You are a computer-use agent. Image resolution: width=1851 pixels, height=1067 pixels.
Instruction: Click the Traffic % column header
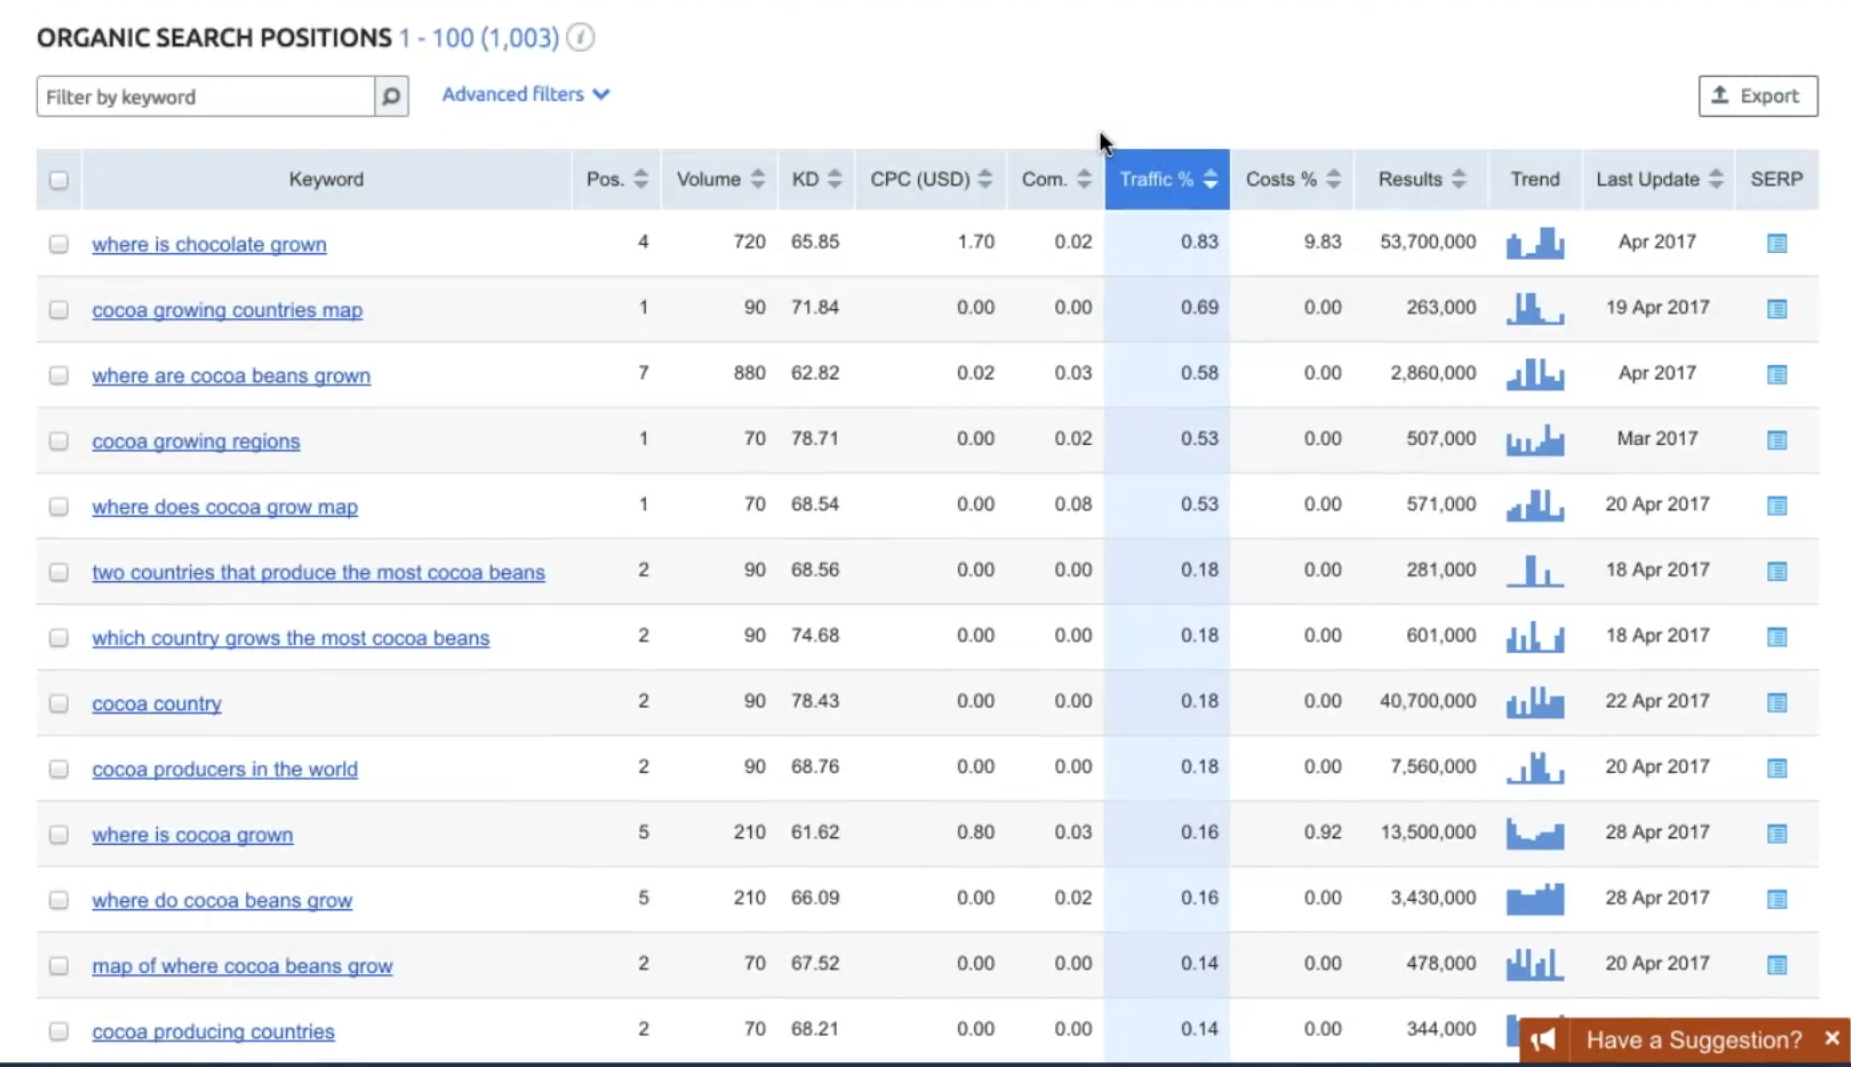click(x=1166, y=179)
